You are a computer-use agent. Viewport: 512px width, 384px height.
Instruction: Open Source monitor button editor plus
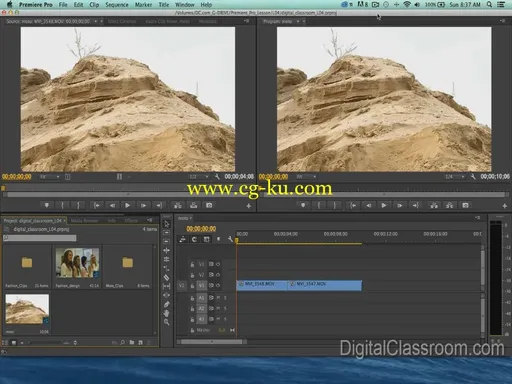tap(249, 206)
